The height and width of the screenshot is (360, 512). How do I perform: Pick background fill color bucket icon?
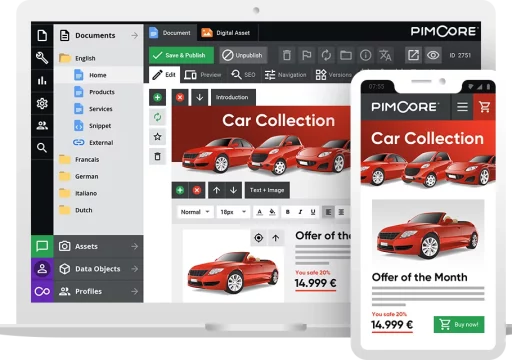click(272, 212)
